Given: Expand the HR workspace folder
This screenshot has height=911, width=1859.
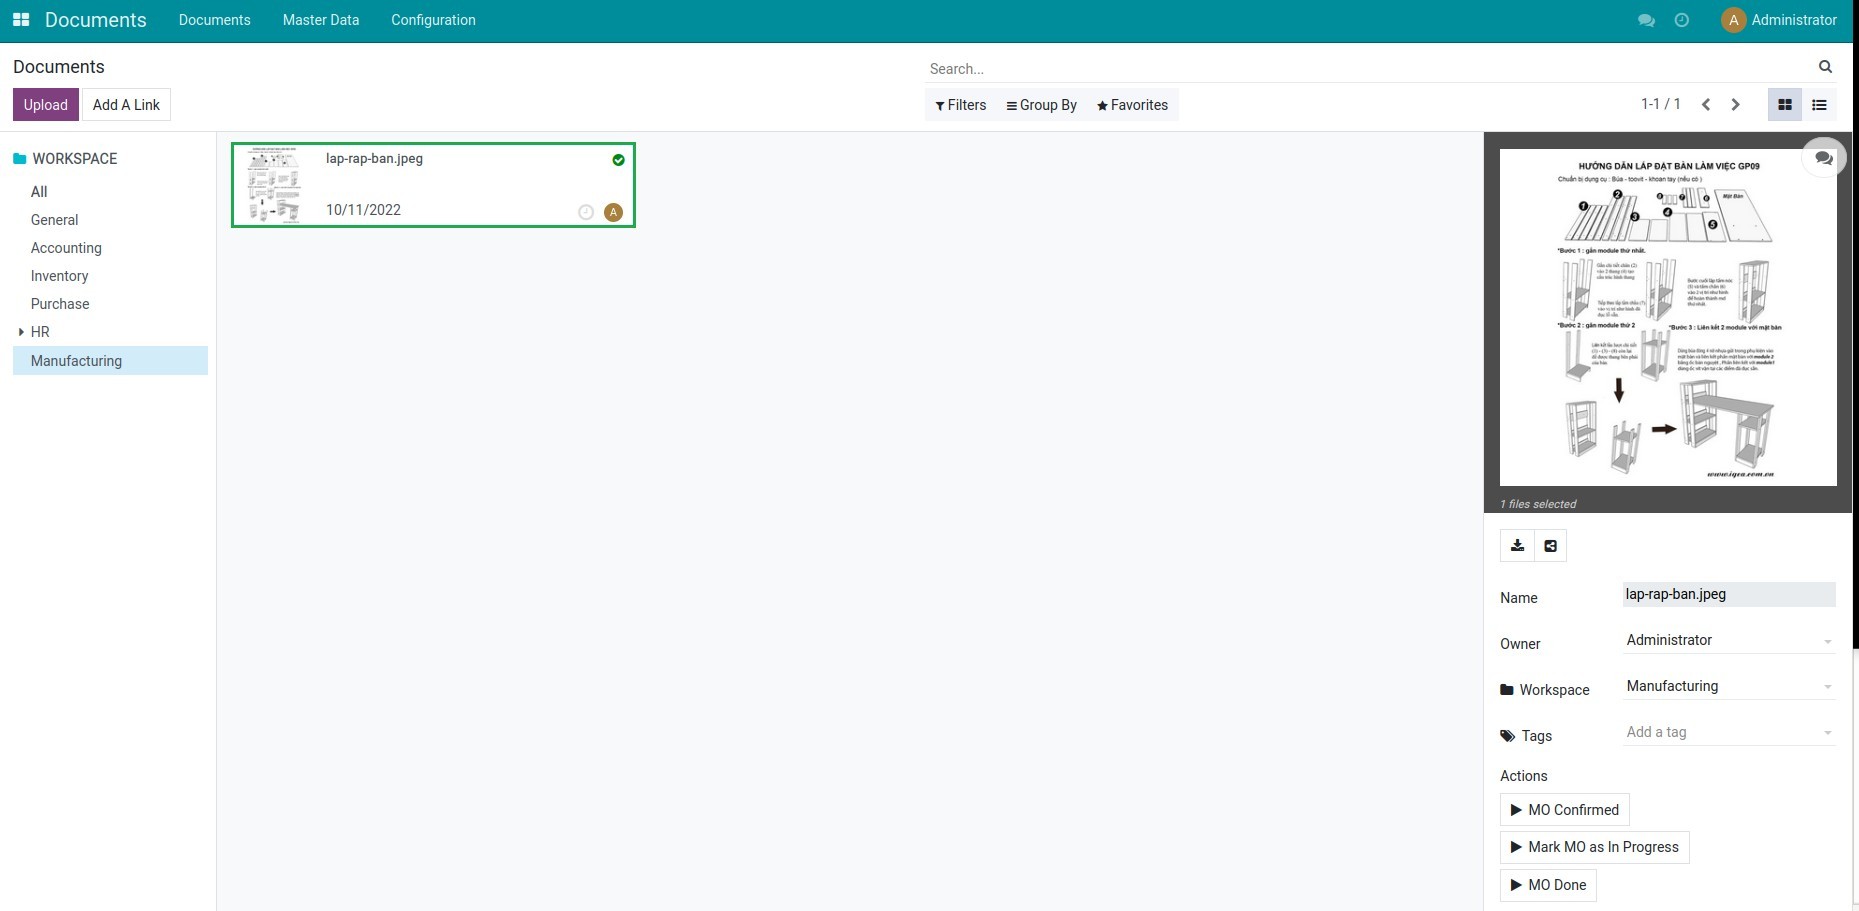Looking at the screenshot, I should pyautogui.click(x=21, y=332).
